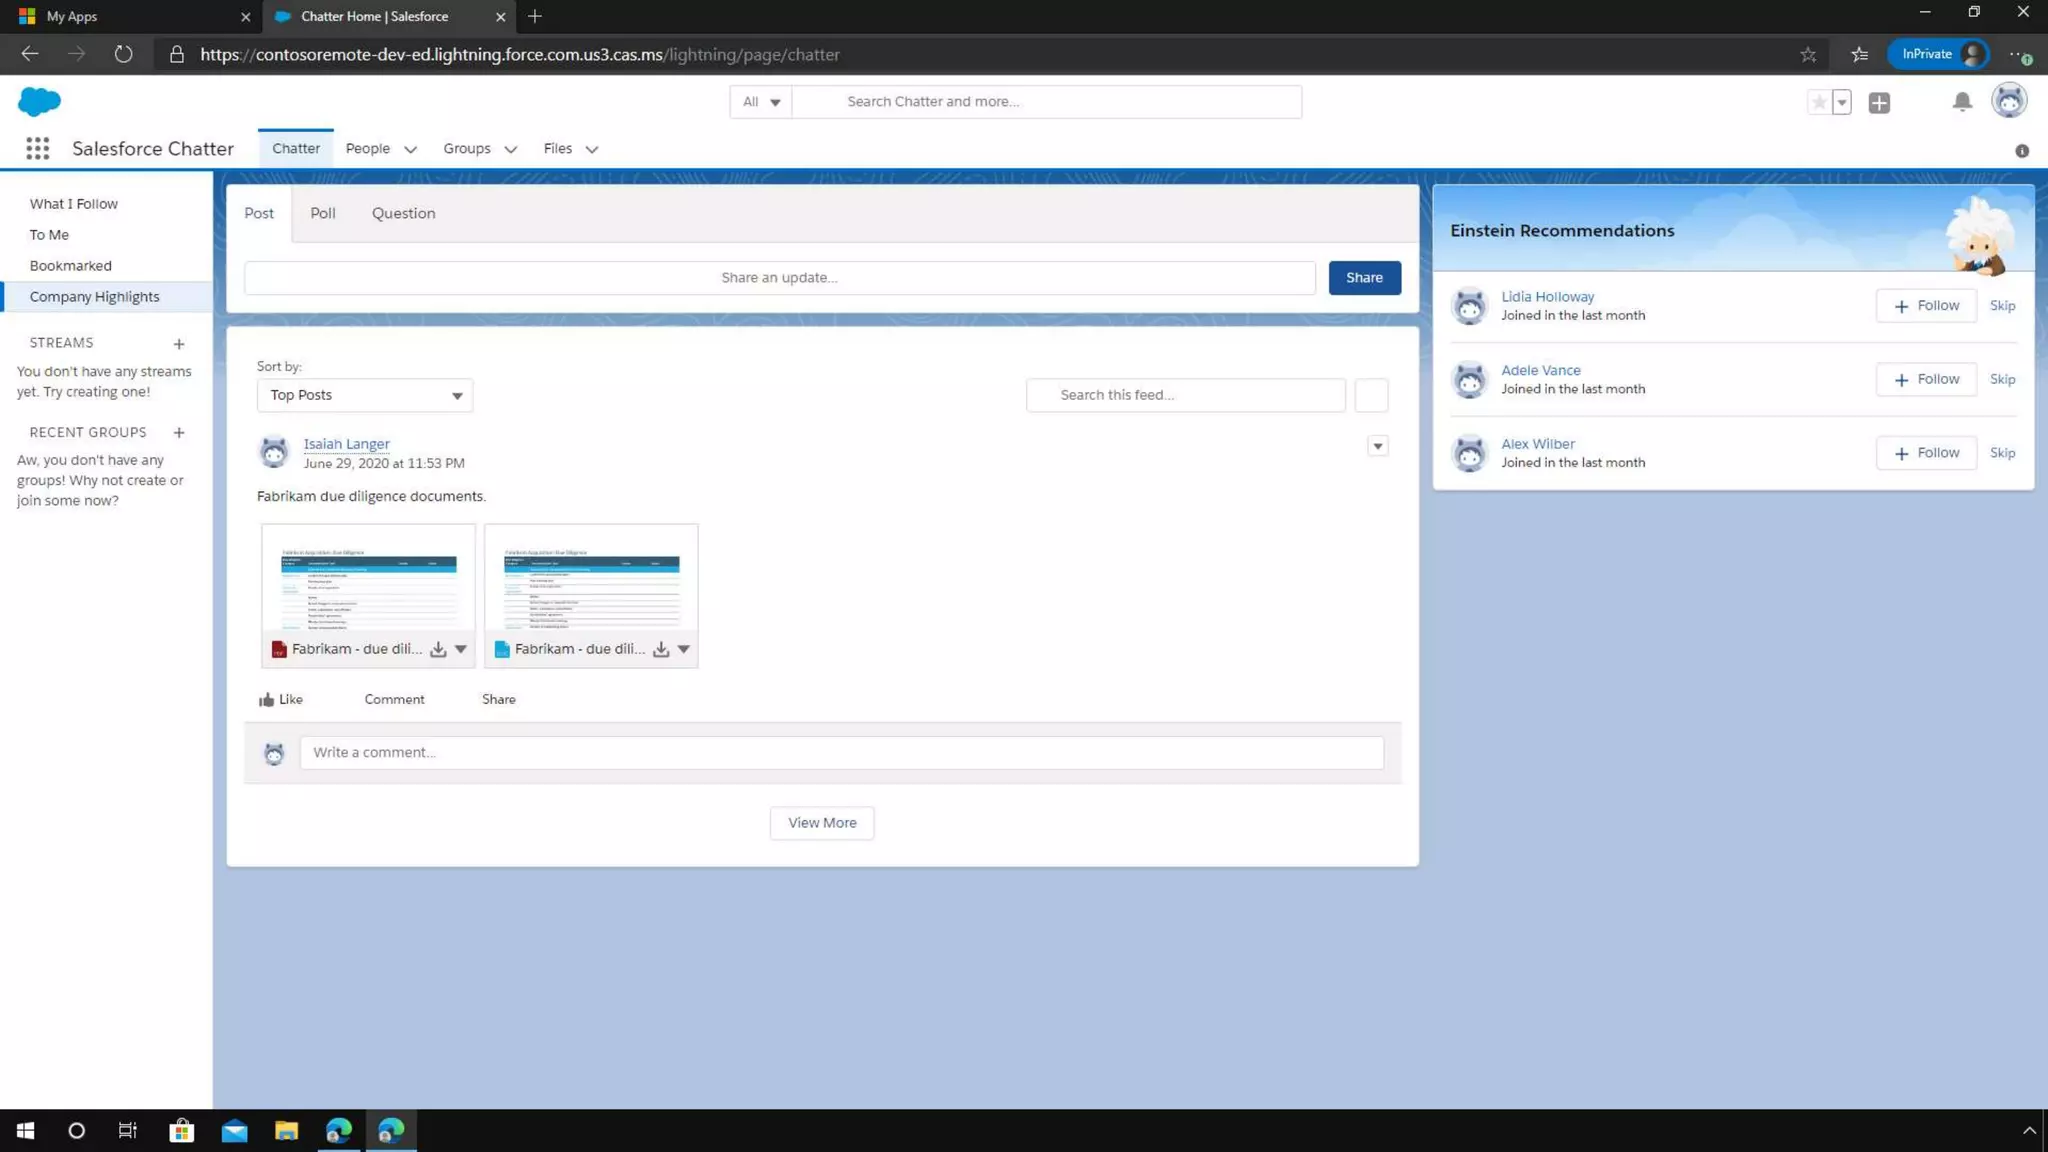
Task: Open Microsoft Store from the taskbar
Action: pyautogui.click(x=181, y=1131)
